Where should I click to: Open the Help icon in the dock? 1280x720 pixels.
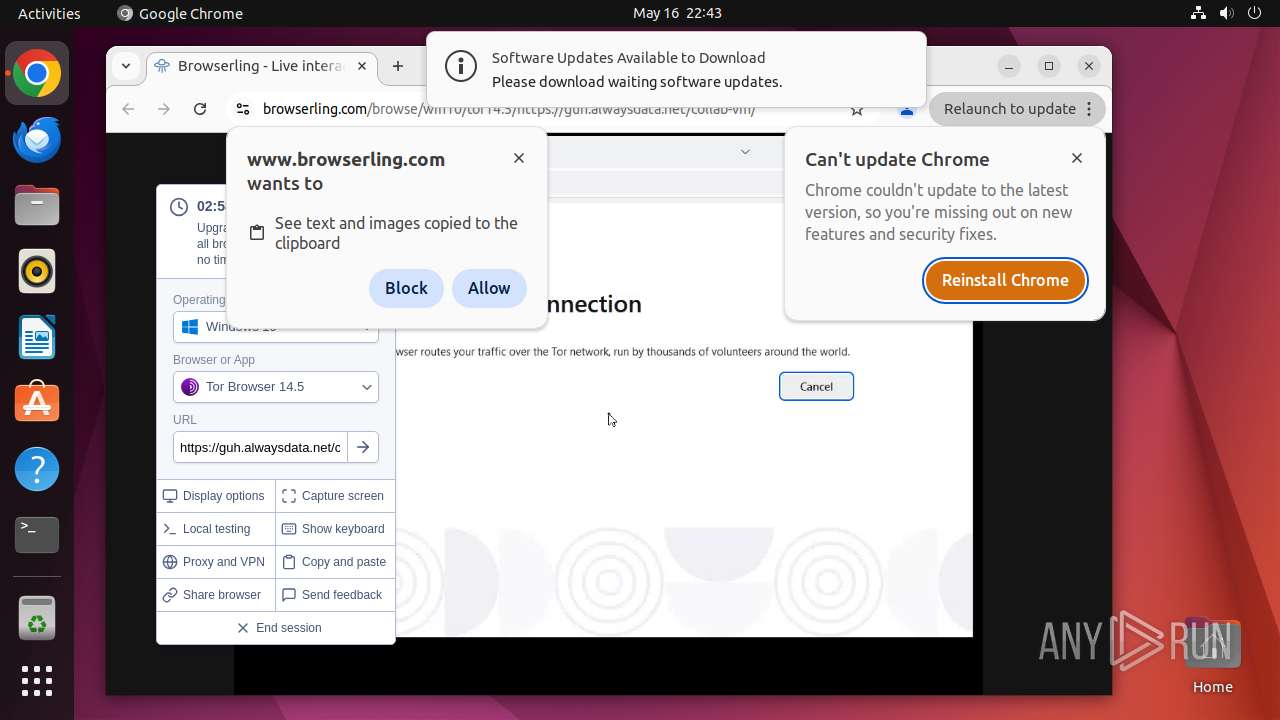pyautogui.click(x=37, y=469)
